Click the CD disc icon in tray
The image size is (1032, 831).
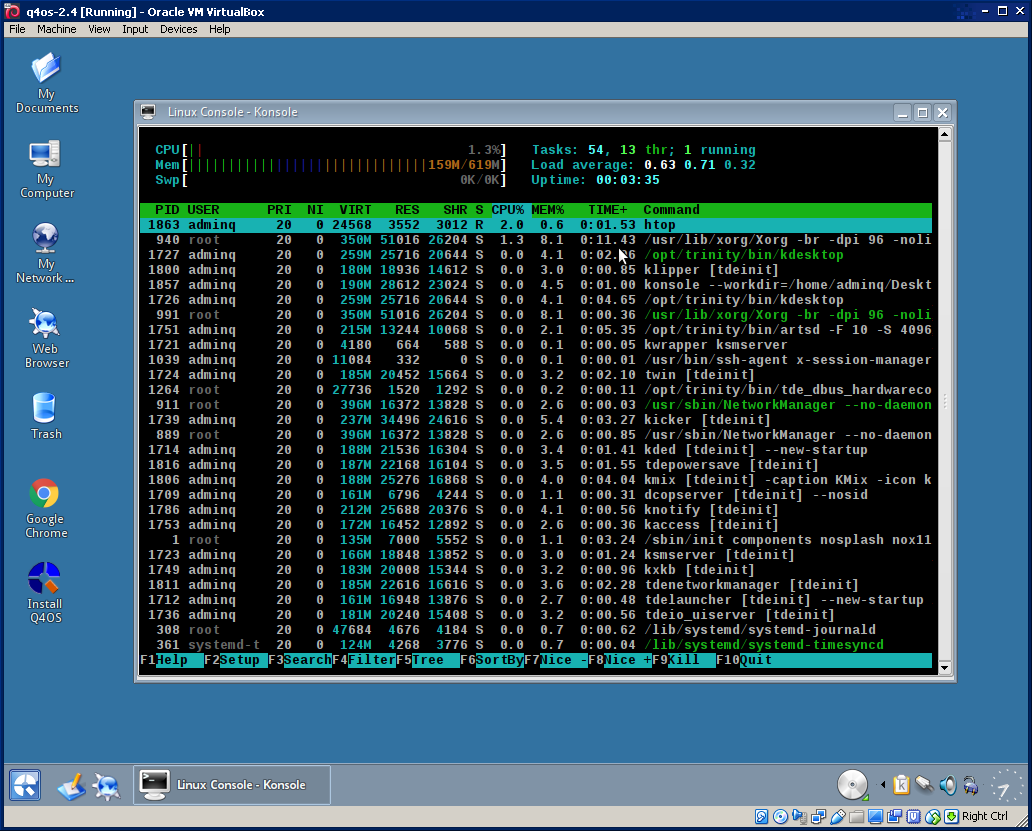click(x=852, y=785)
